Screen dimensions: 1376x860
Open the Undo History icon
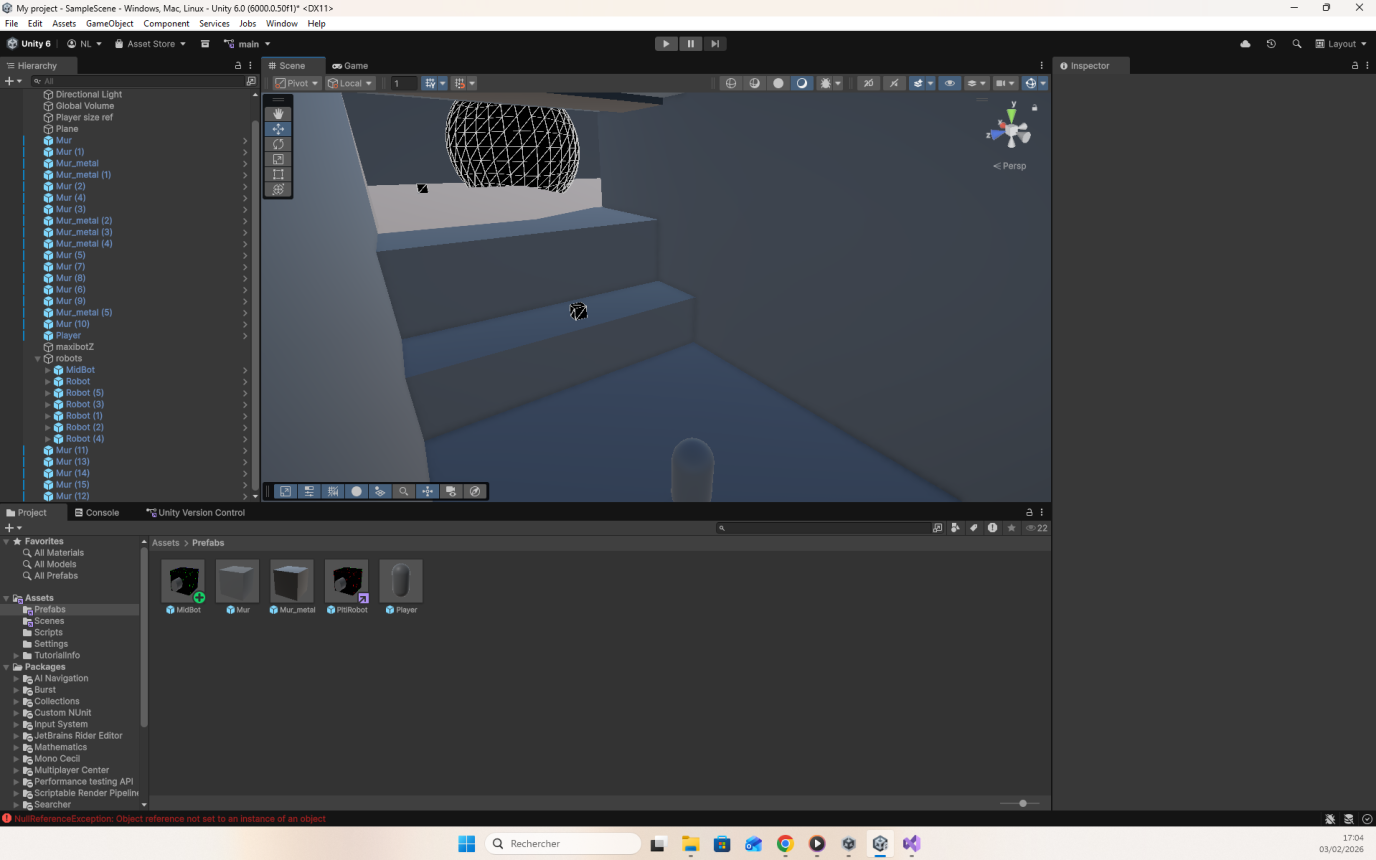point(1271,44)
